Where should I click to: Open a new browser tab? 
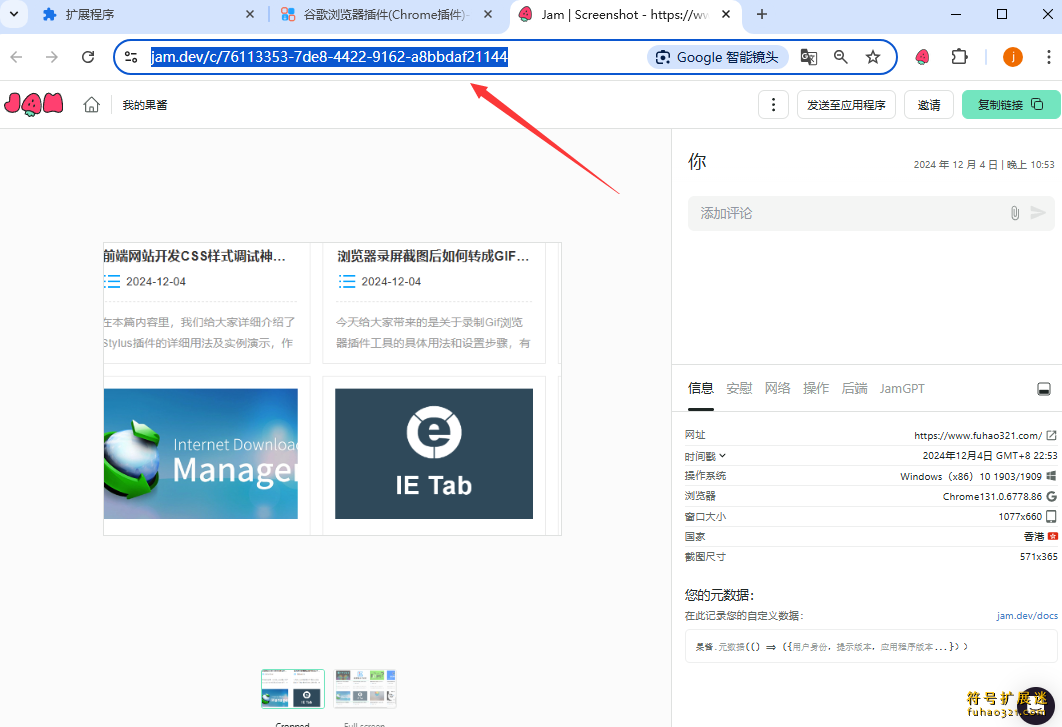[x=762, y=14]
